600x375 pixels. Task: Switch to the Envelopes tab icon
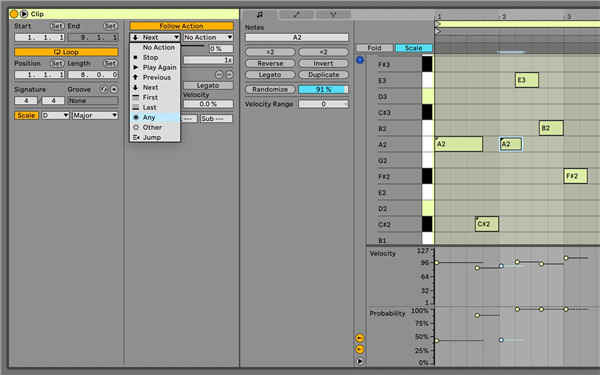(x=297, y=15)
